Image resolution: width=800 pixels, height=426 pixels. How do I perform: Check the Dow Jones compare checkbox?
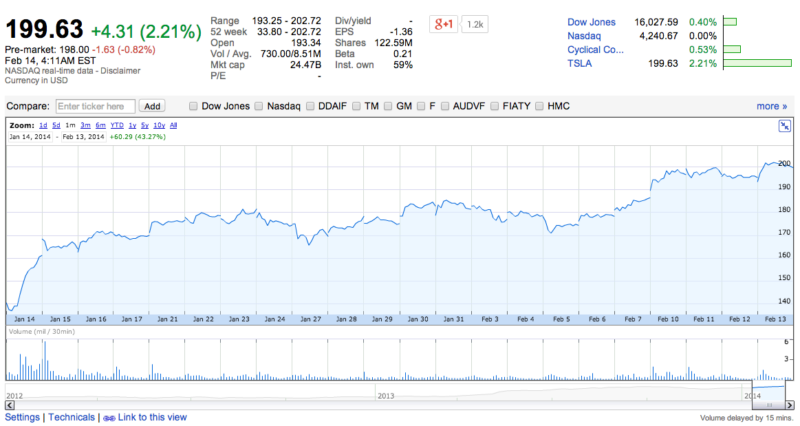tap(193, 106)
